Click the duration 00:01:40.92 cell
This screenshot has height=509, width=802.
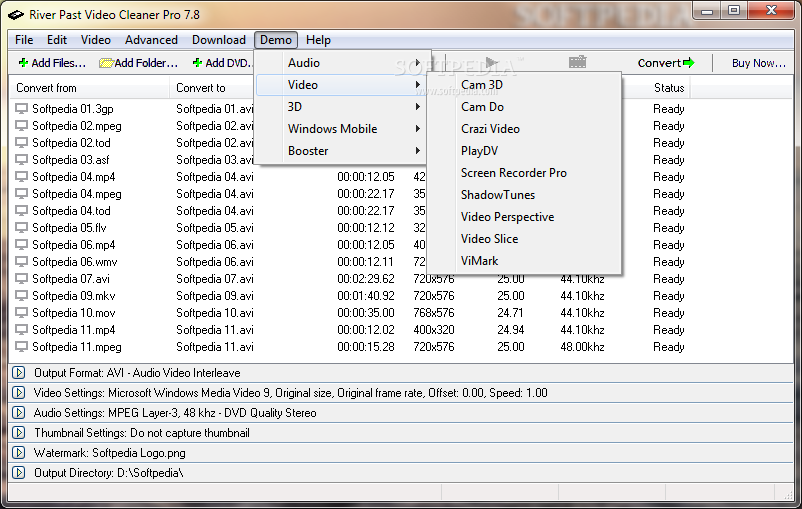tap(366, 296)
